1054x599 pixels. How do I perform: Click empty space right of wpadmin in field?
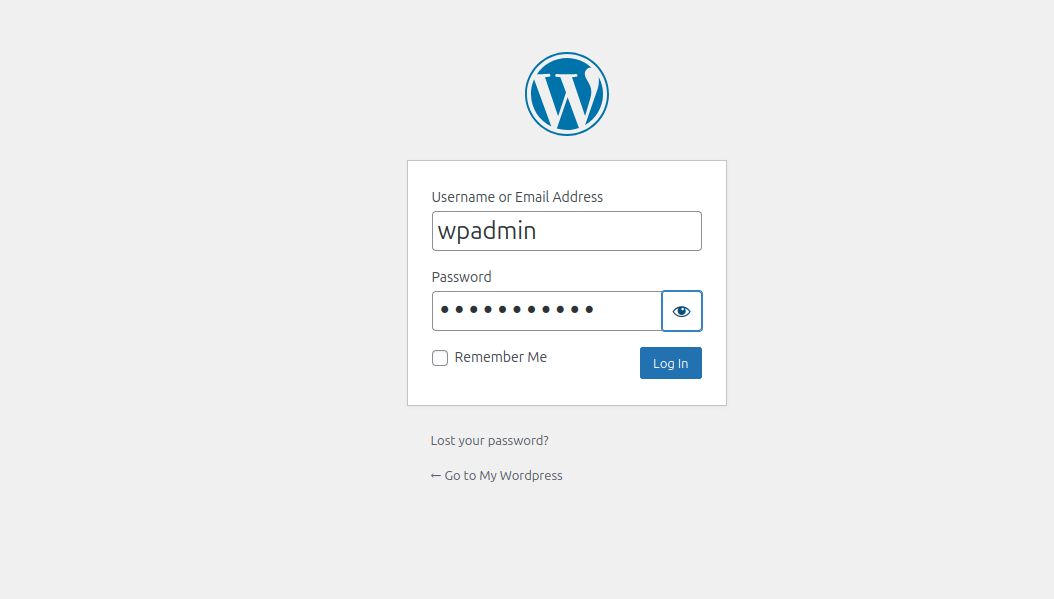618,231
